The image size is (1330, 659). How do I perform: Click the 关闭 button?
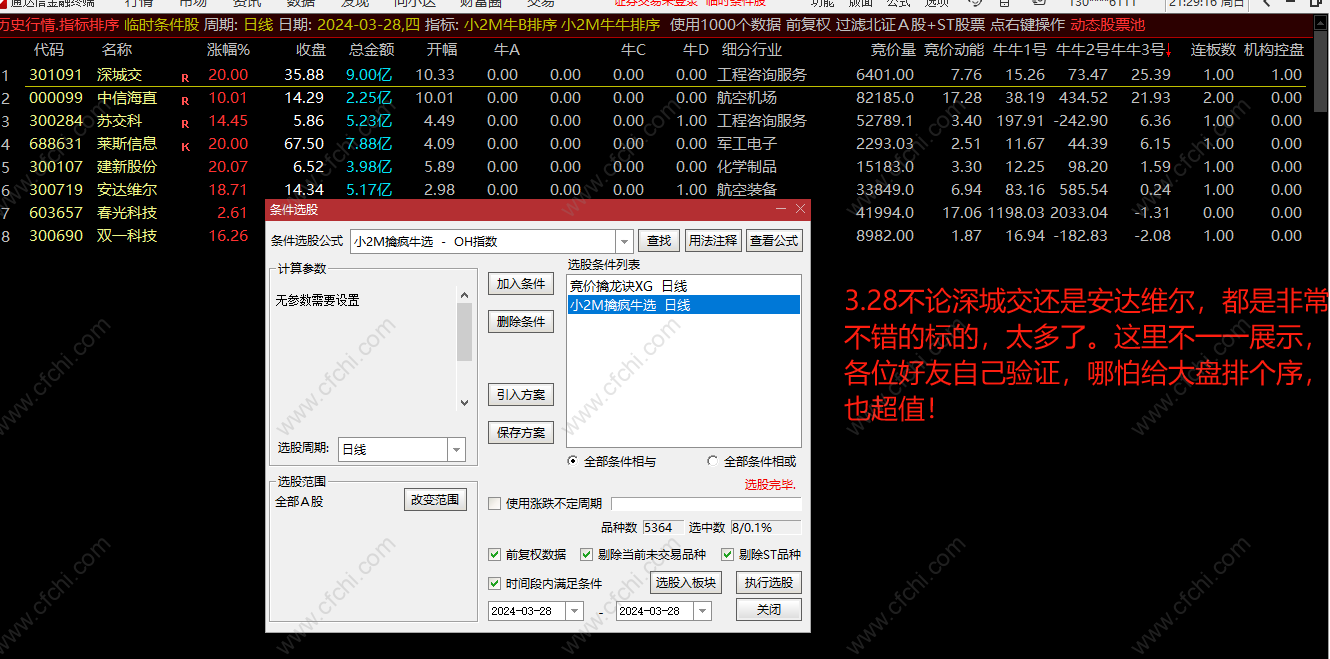(x=769, y=610)
